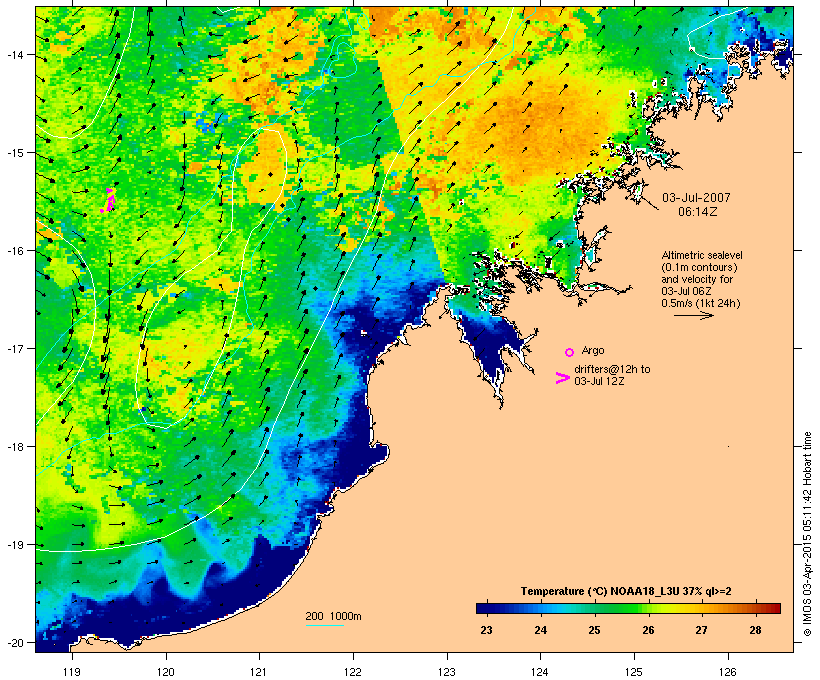Click the "drifters@12h to" legend text

click(612, 369)
